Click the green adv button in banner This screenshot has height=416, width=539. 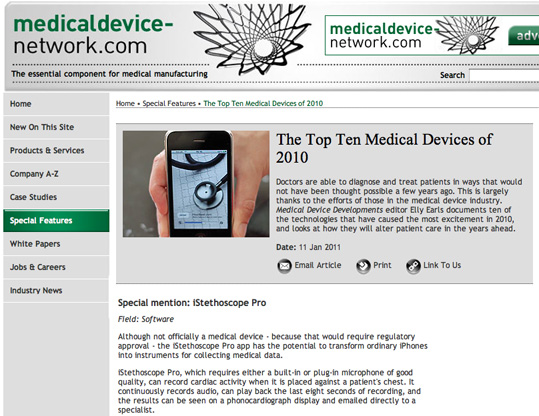[524, 35]
